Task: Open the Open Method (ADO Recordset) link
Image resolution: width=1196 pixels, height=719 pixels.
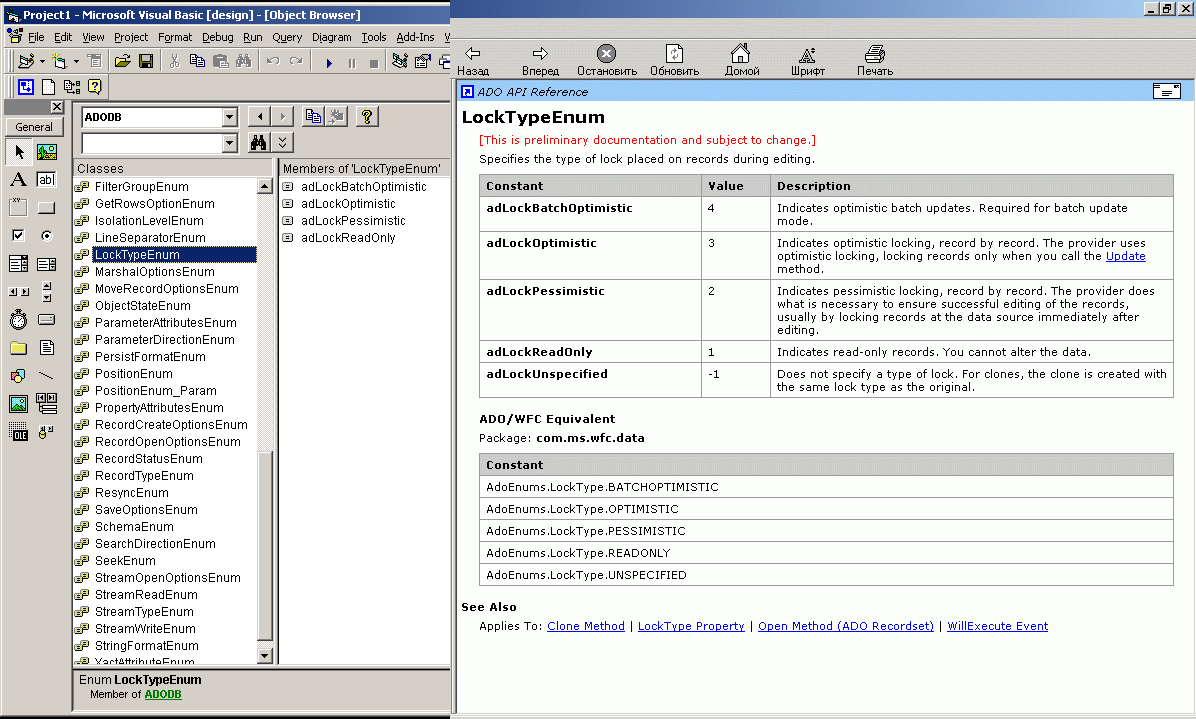Action: 846,626
